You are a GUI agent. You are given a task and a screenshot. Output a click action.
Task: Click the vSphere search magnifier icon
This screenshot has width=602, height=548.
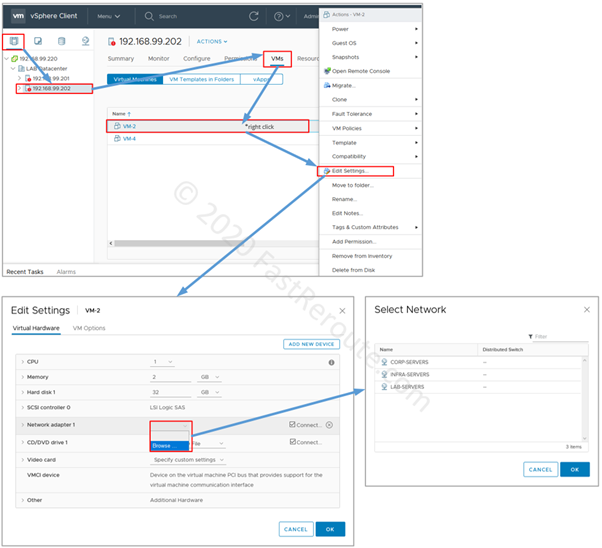[149, 16]
